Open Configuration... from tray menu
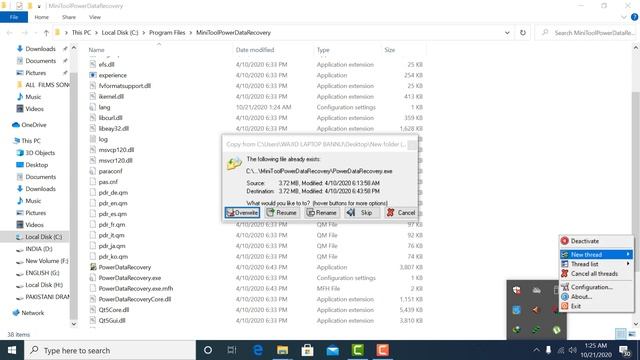The height and width of the screenshot is (360, 640). tap(596, 287)
